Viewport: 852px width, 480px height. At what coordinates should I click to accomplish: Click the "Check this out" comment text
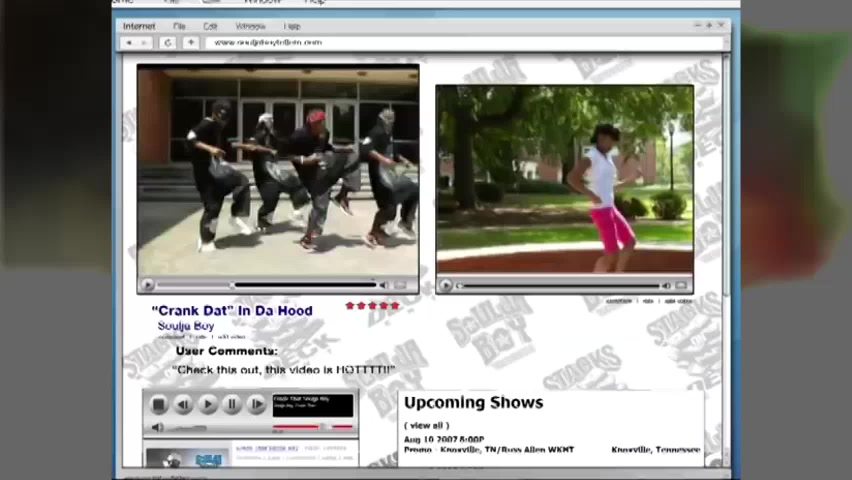pos(283,370)
